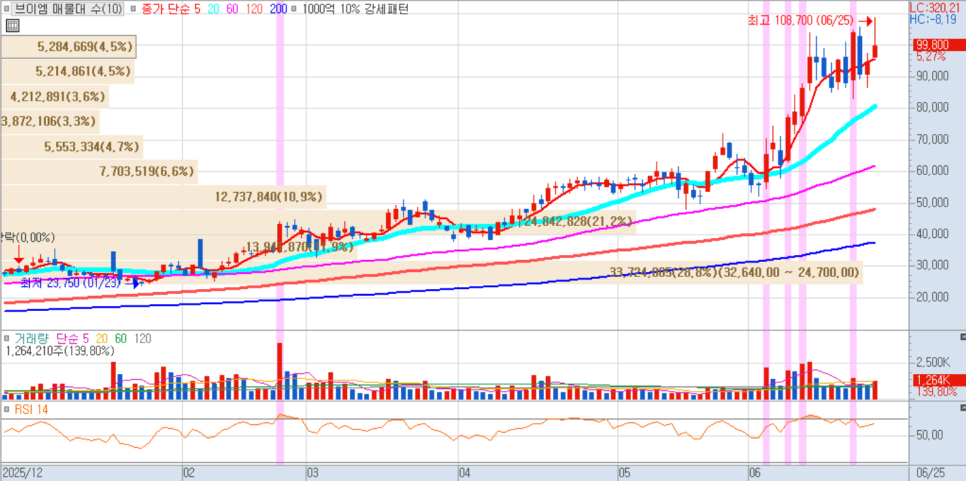Select the 브이엠 매물대 수(10) indicator label

pos(68,9)
